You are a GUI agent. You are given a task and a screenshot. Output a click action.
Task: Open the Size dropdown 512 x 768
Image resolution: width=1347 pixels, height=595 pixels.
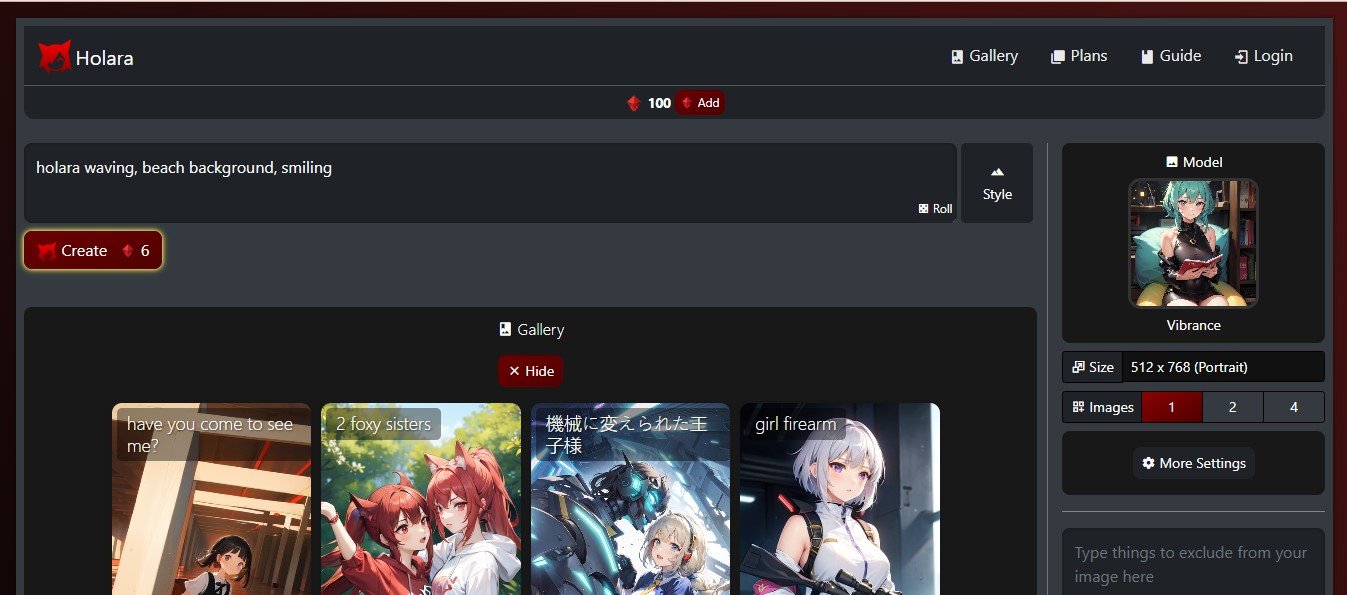click(x=1222, y=367)
